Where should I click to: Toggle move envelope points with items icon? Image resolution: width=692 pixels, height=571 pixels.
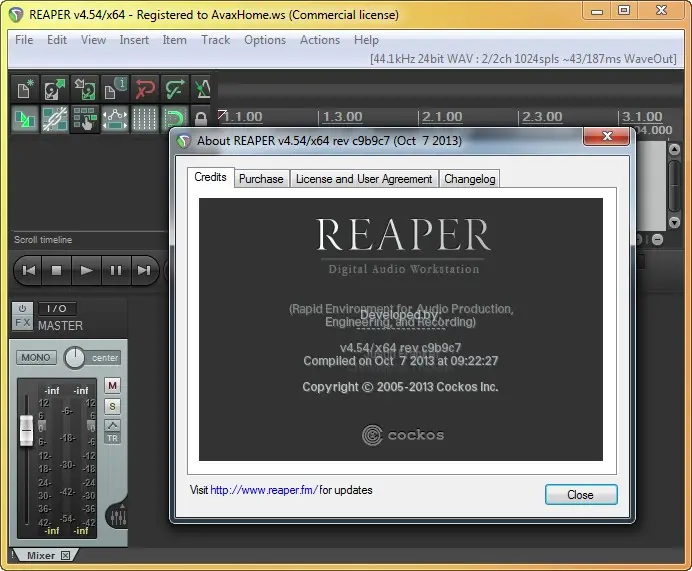(x=115, y=119)
